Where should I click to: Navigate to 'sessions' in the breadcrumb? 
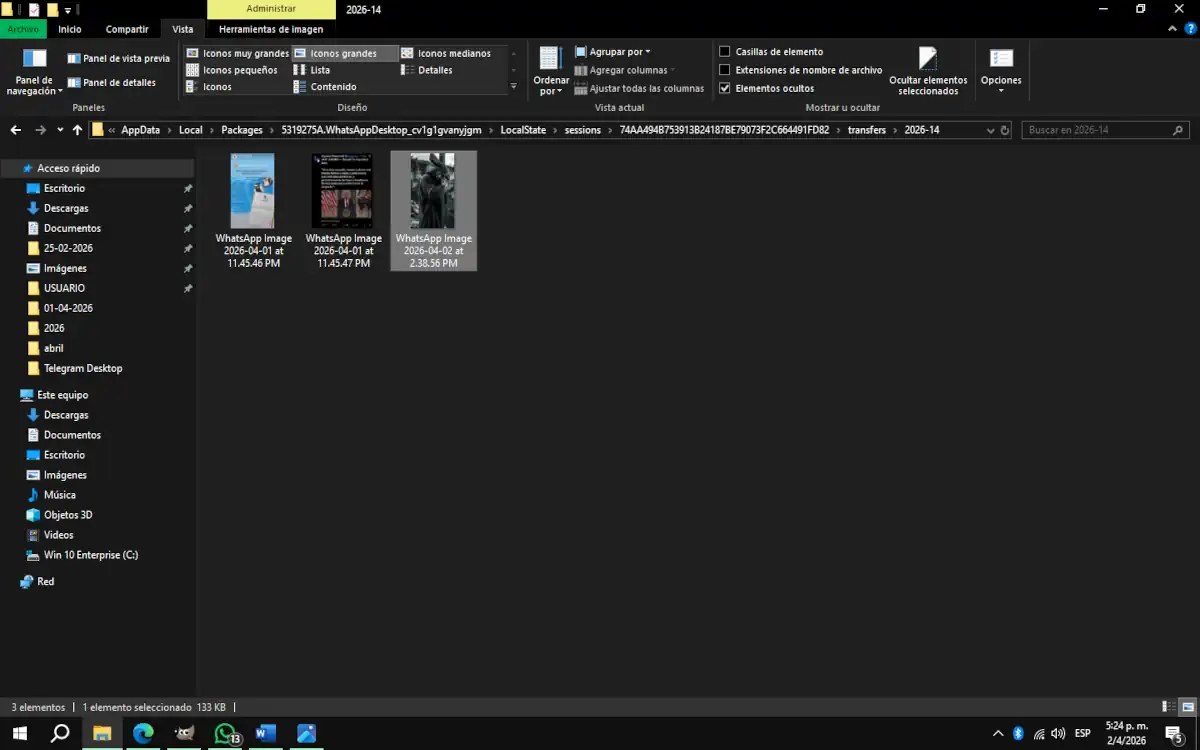pos(583,129)
